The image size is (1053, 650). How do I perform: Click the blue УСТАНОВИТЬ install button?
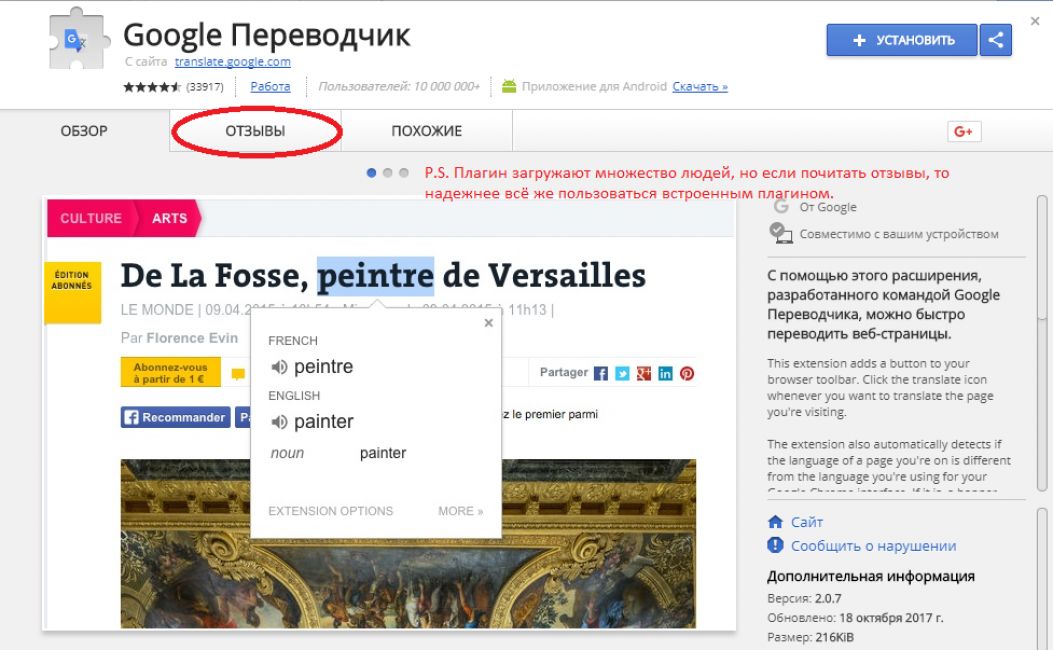(901, 40)
